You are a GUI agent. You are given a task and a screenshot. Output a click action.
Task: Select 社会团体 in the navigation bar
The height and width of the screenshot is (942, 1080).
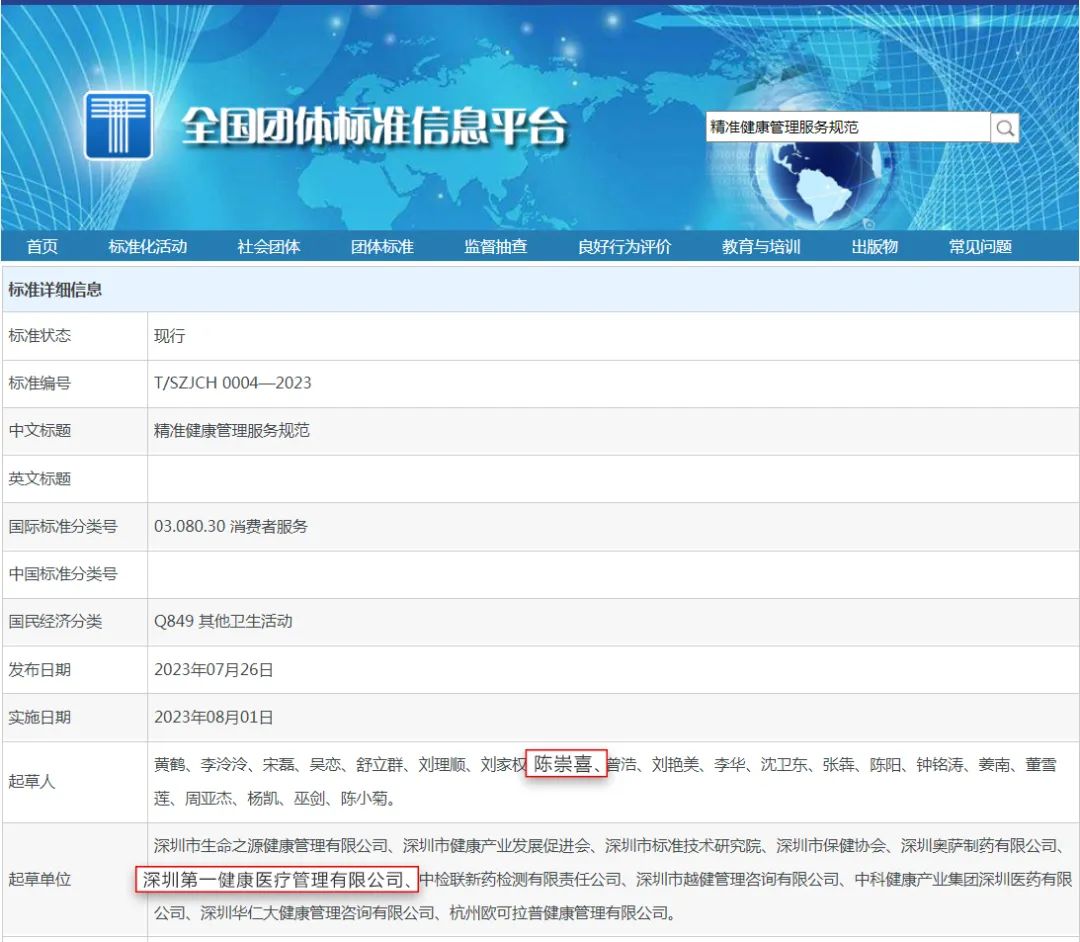tap(268, 247)
